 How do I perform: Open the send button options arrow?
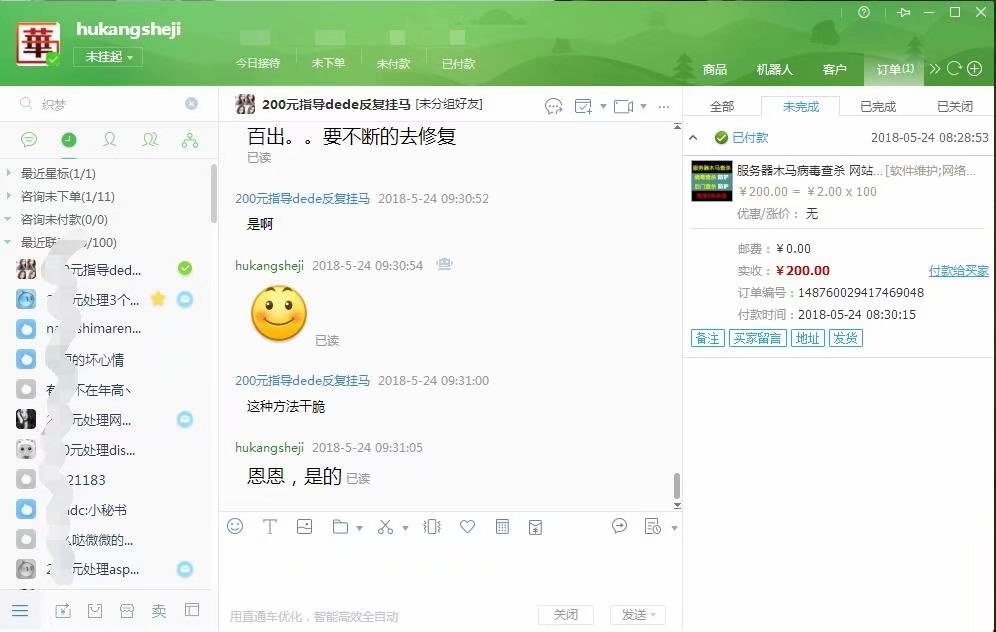tap(654, 615)
